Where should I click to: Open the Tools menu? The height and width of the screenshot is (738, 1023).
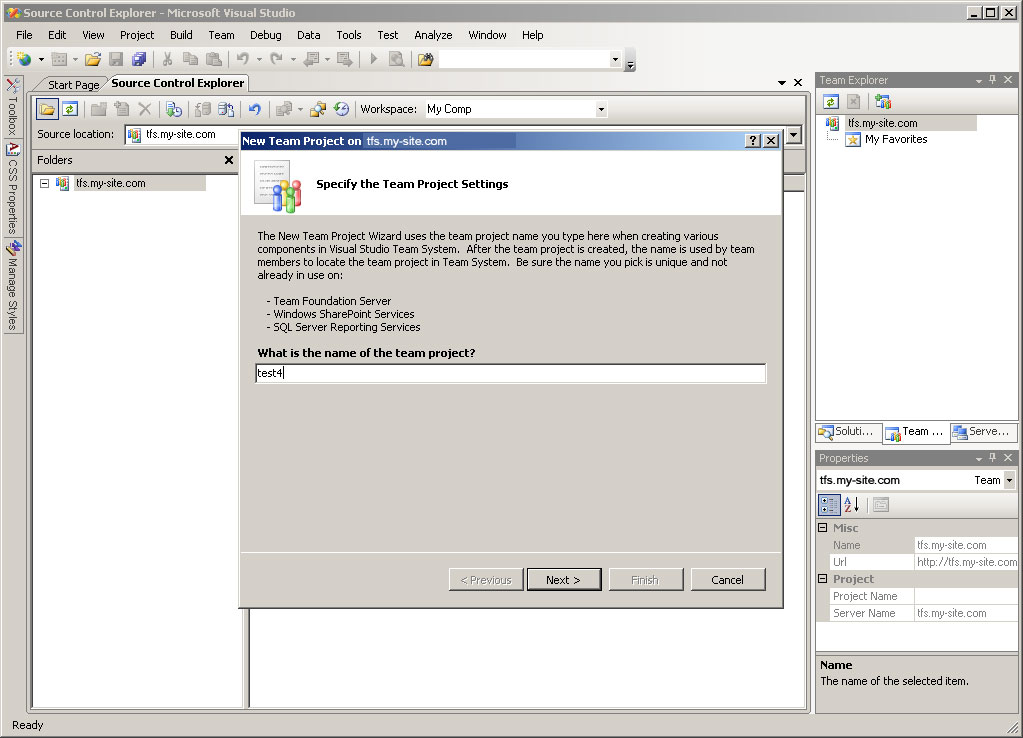pyautogui.click(x=348, y=35)
